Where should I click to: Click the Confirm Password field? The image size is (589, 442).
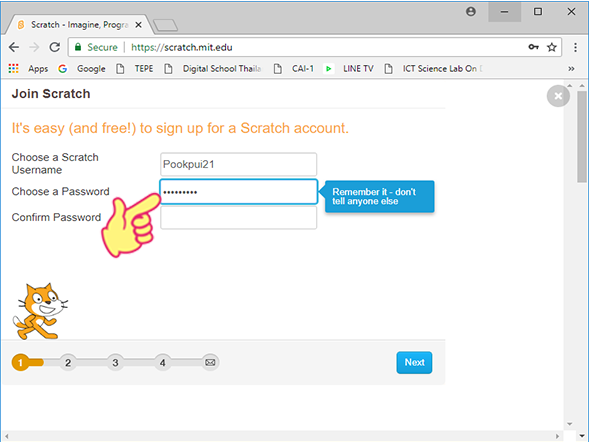(239, 218)
